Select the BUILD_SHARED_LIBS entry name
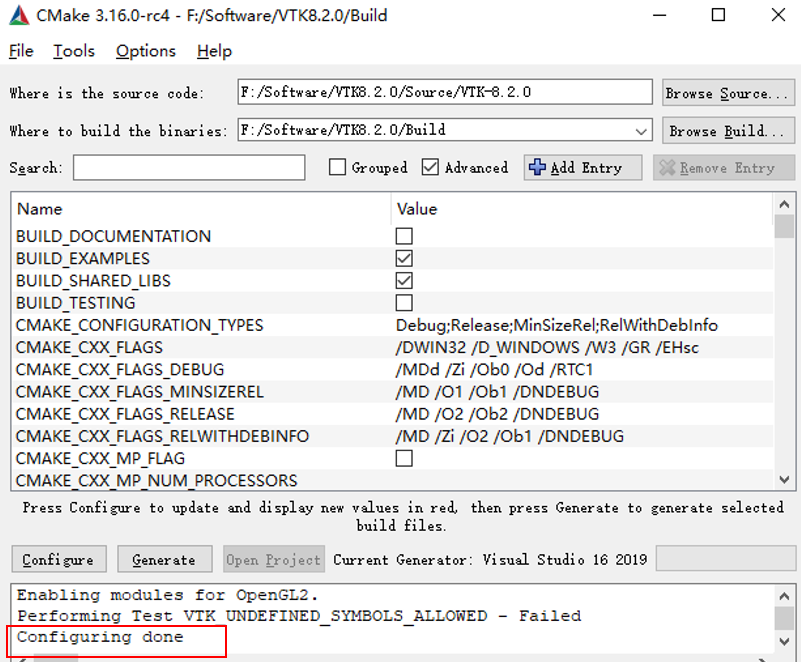The width and height of the screenshot is (801, 662). (x=93, y=280)
